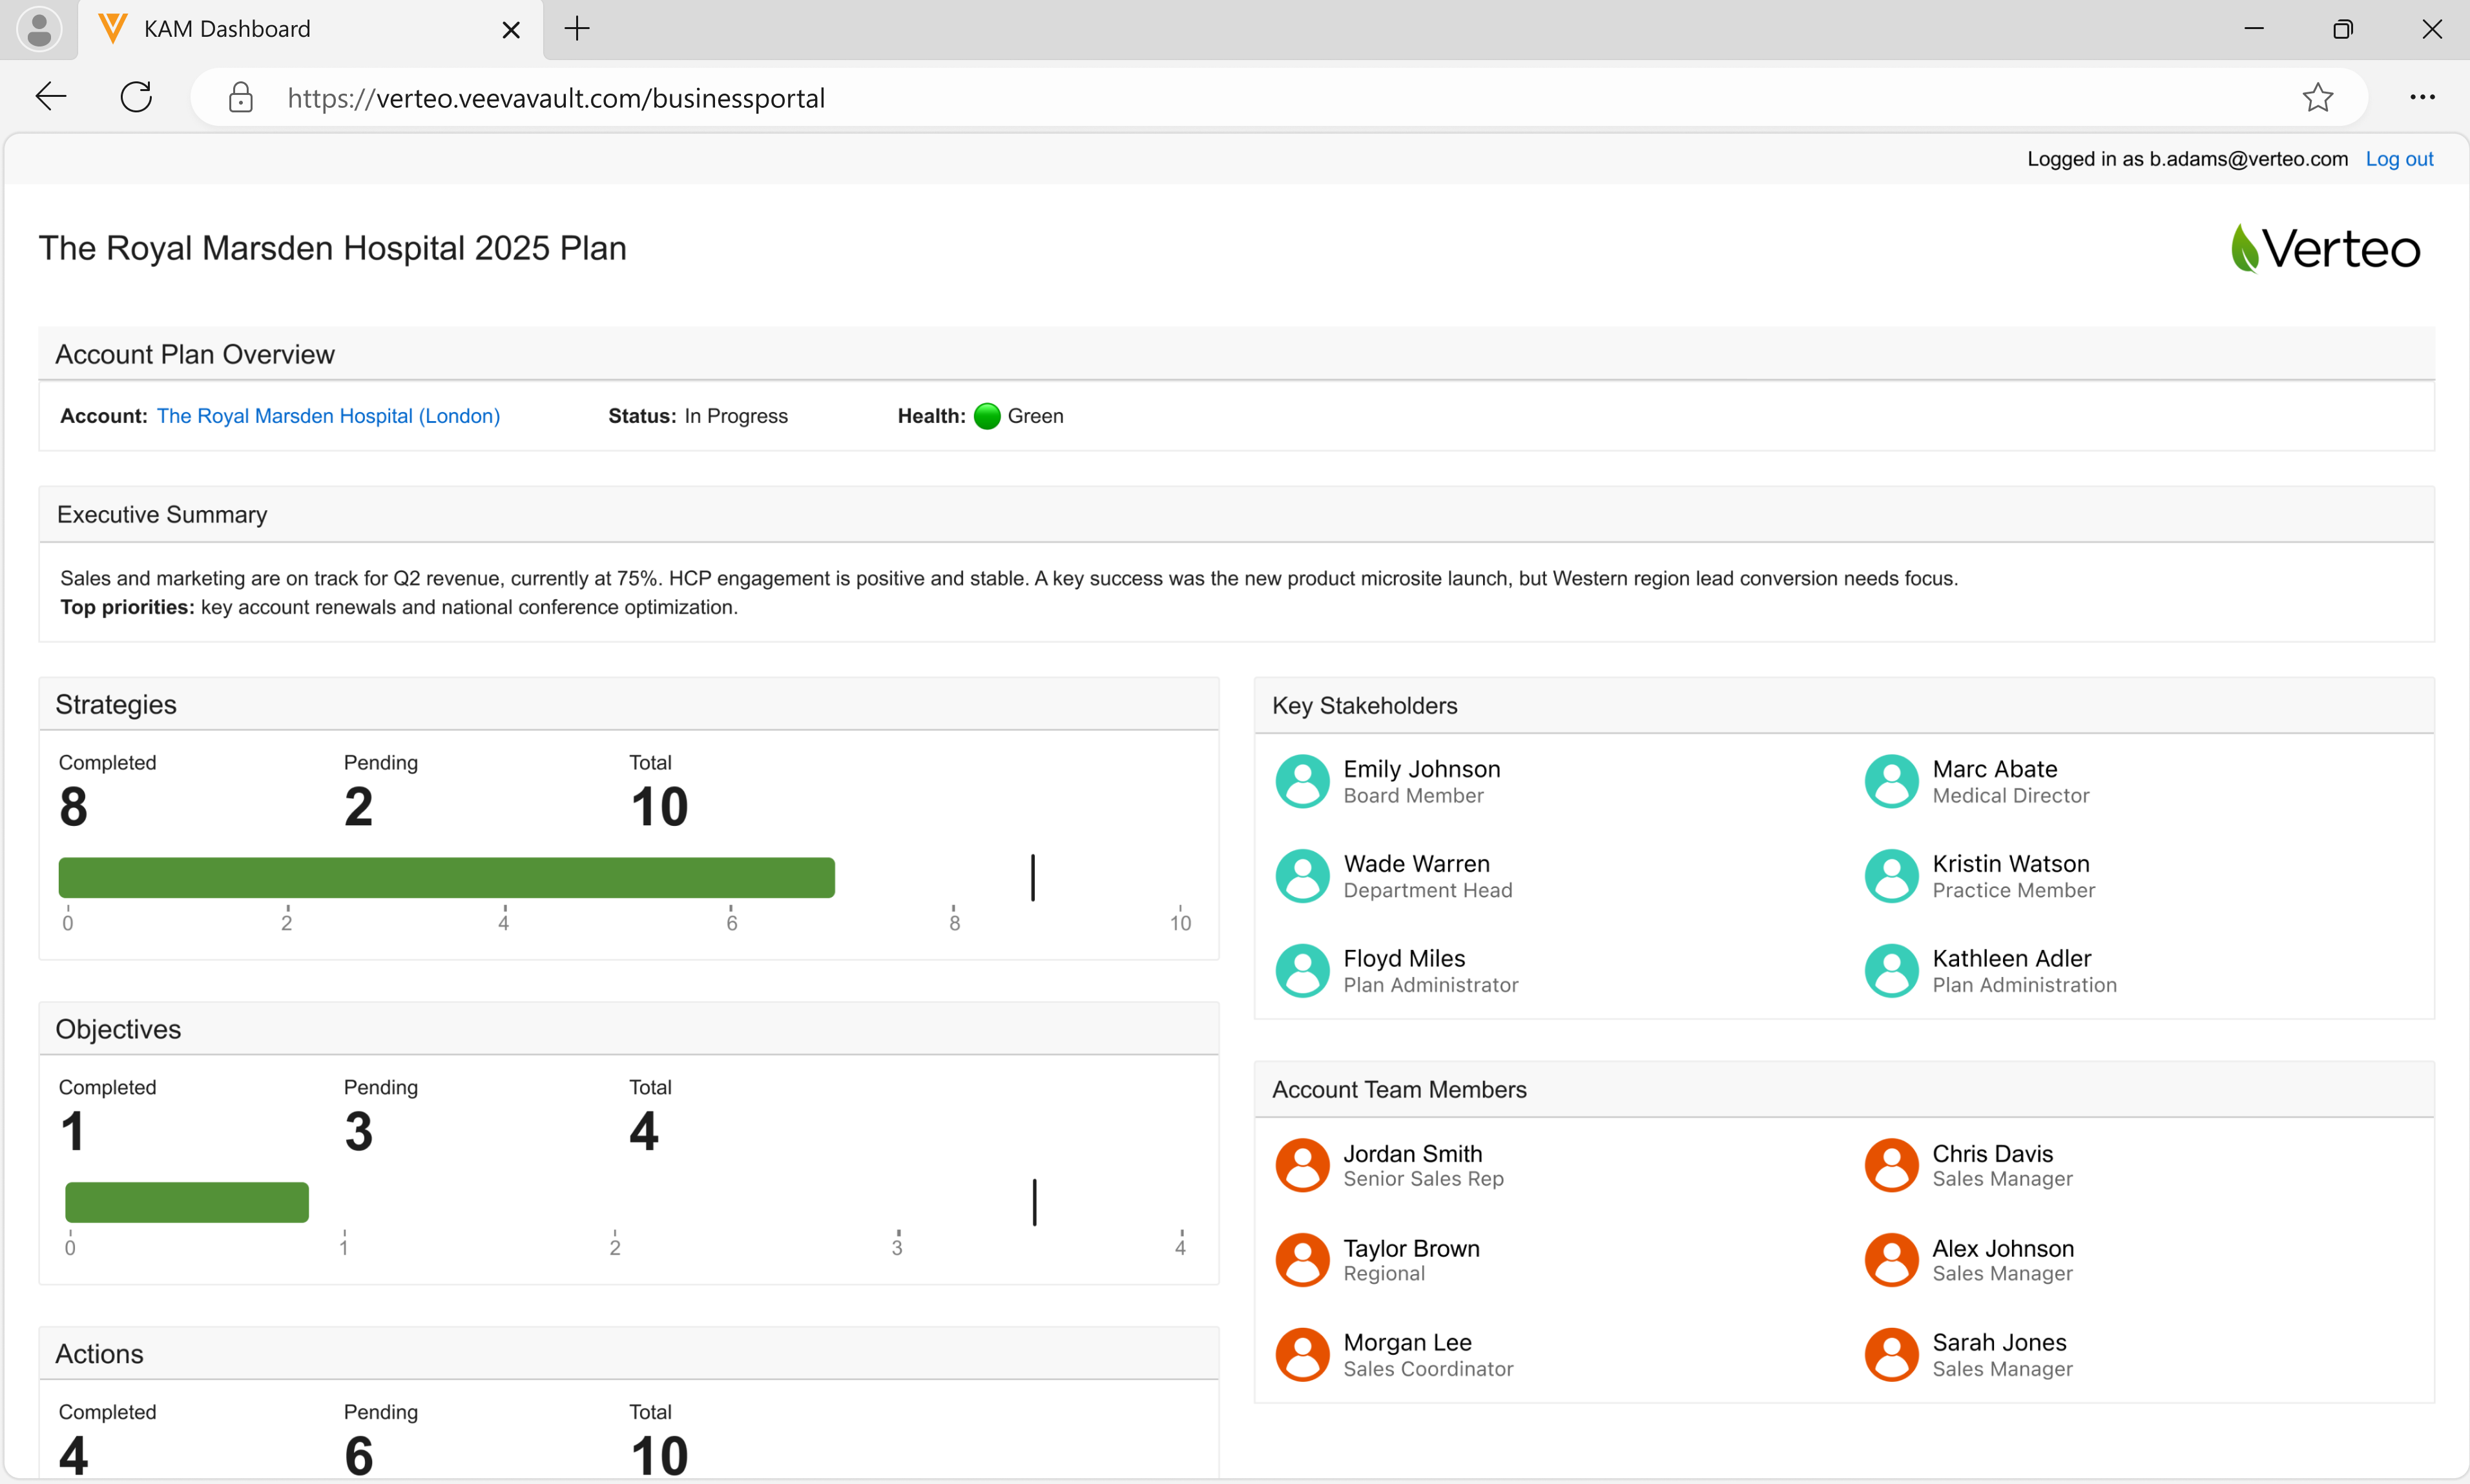Click the Strategies green progress bar
The height and width of the screenshot is (1484, 2470).
pyautogui.click(x=446, y=877)
